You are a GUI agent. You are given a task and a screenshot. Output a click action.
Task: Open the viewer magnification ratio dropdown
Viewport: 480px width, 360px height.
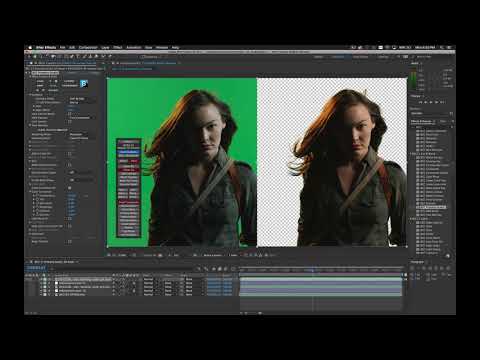pyautogui.click(x=122, y=255)
